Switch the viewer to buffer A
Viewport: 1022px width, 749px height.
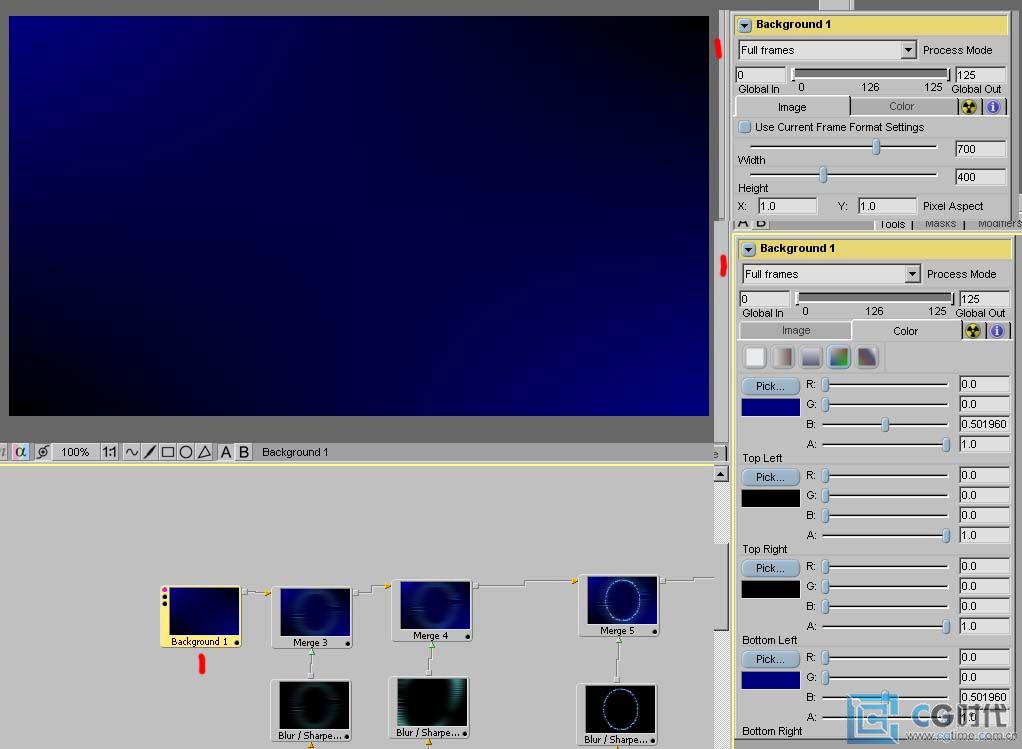[x=226, y=452]
